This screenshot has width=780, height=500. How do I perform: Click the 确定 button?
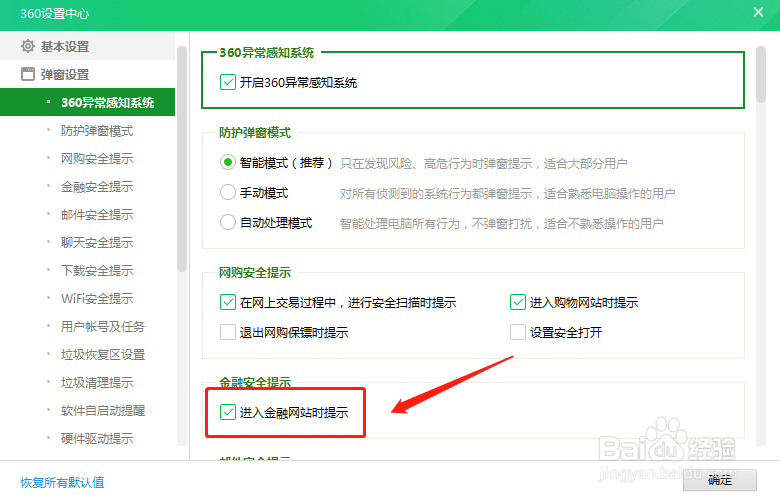click(x=720, y=480)
